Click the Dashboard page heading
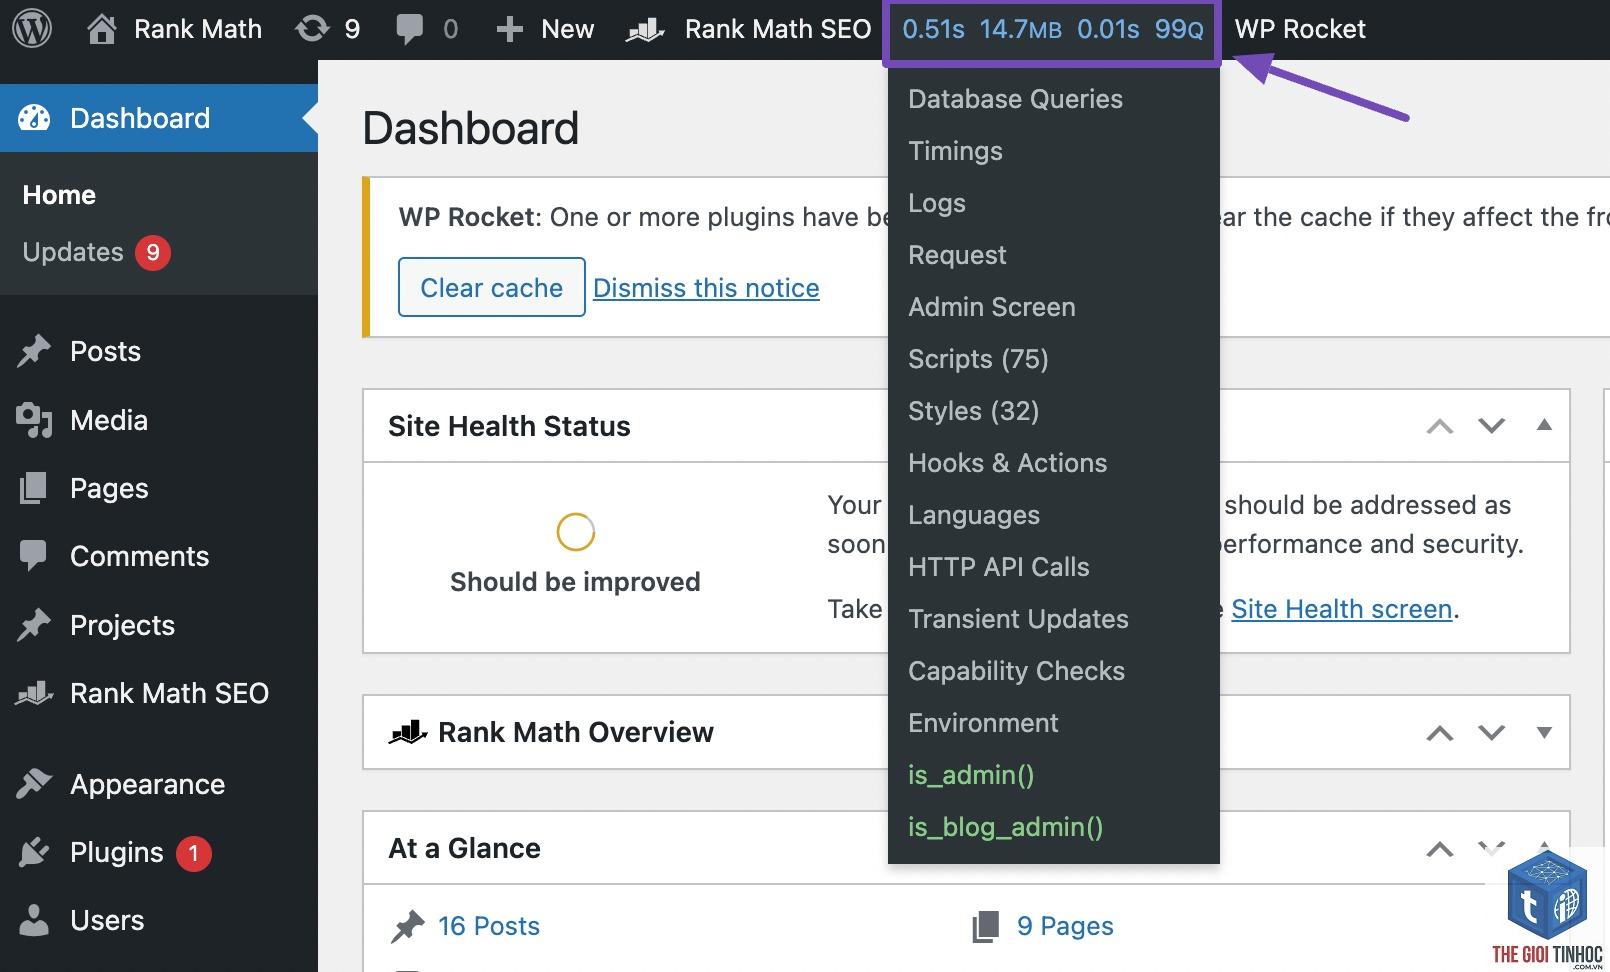The width and height of the screenshot is (1610, 972). point(471,128)
